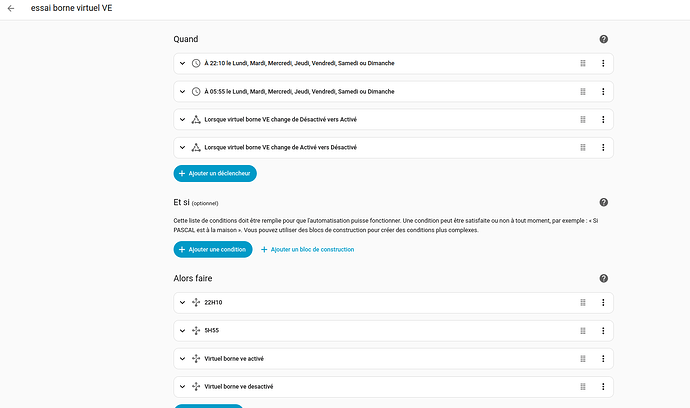Click the Virtuel borne ve desactivé label
This screenshot has height=408, width=690.
239,386
